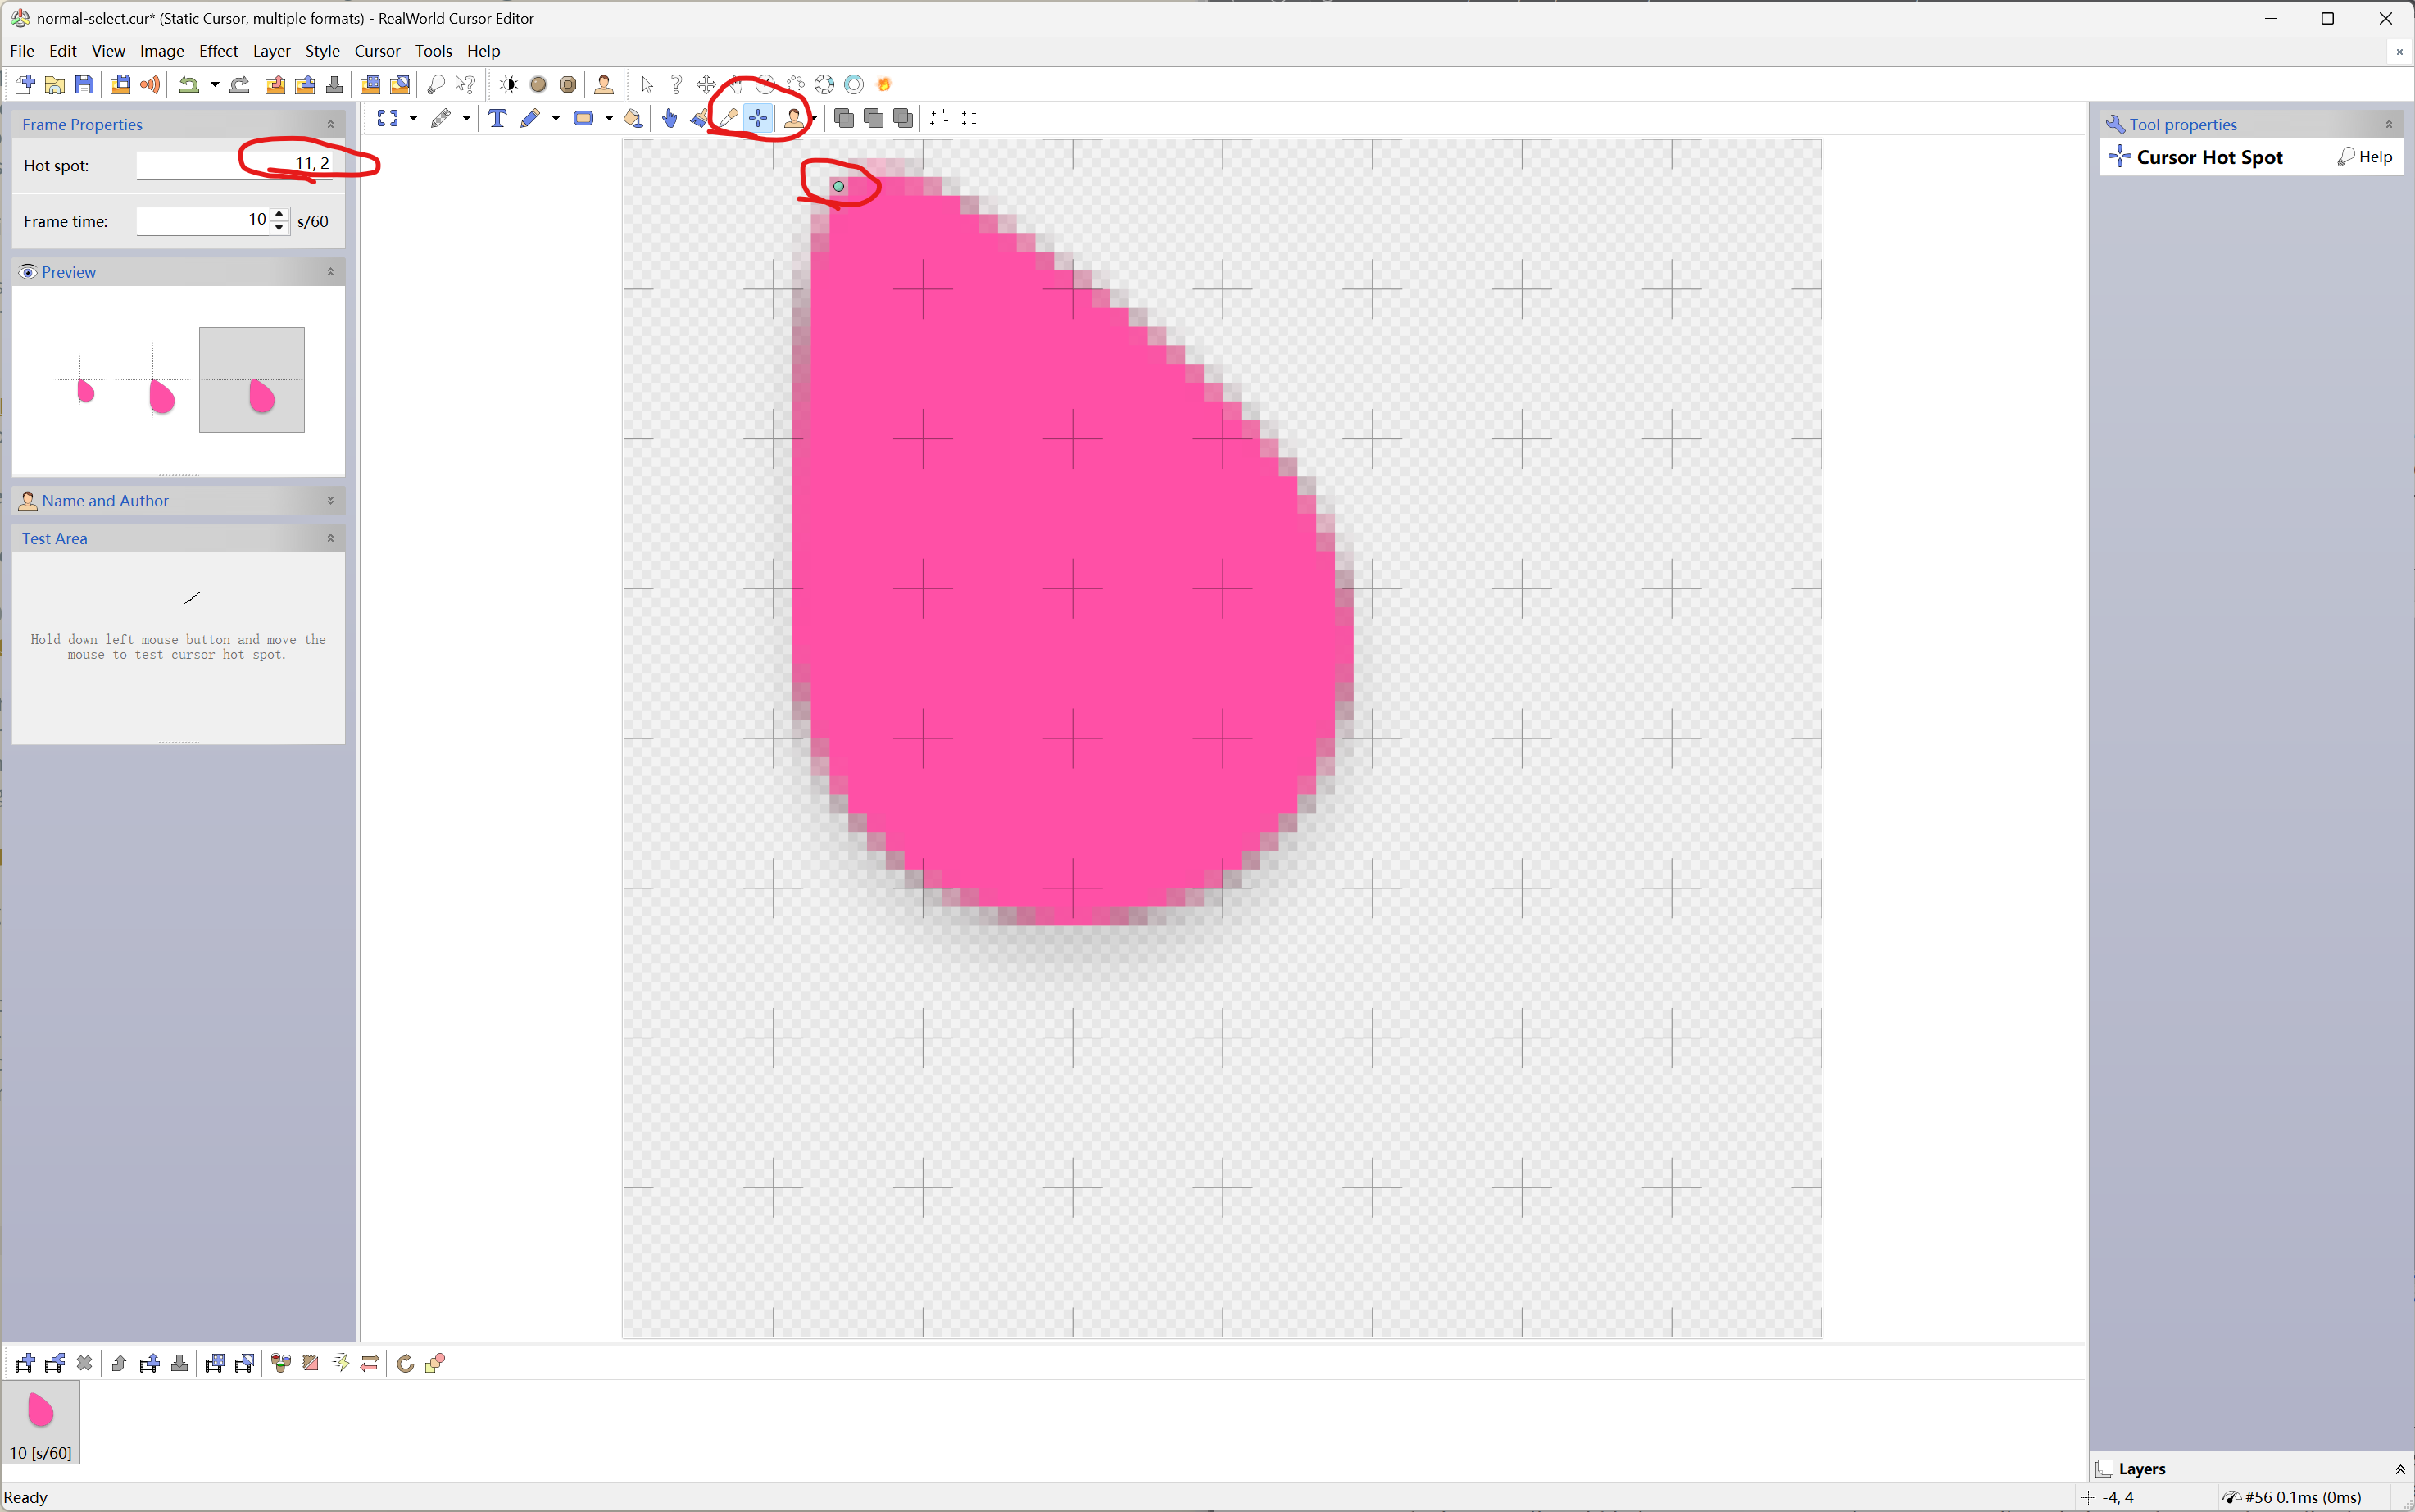Toggle the Preview eye icon

click(28, 272)
